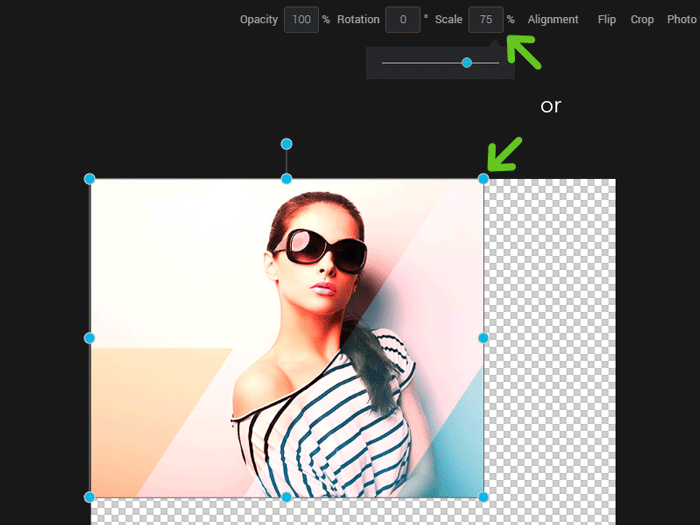Click the top-center resize handle on image edge

(287, 179)
